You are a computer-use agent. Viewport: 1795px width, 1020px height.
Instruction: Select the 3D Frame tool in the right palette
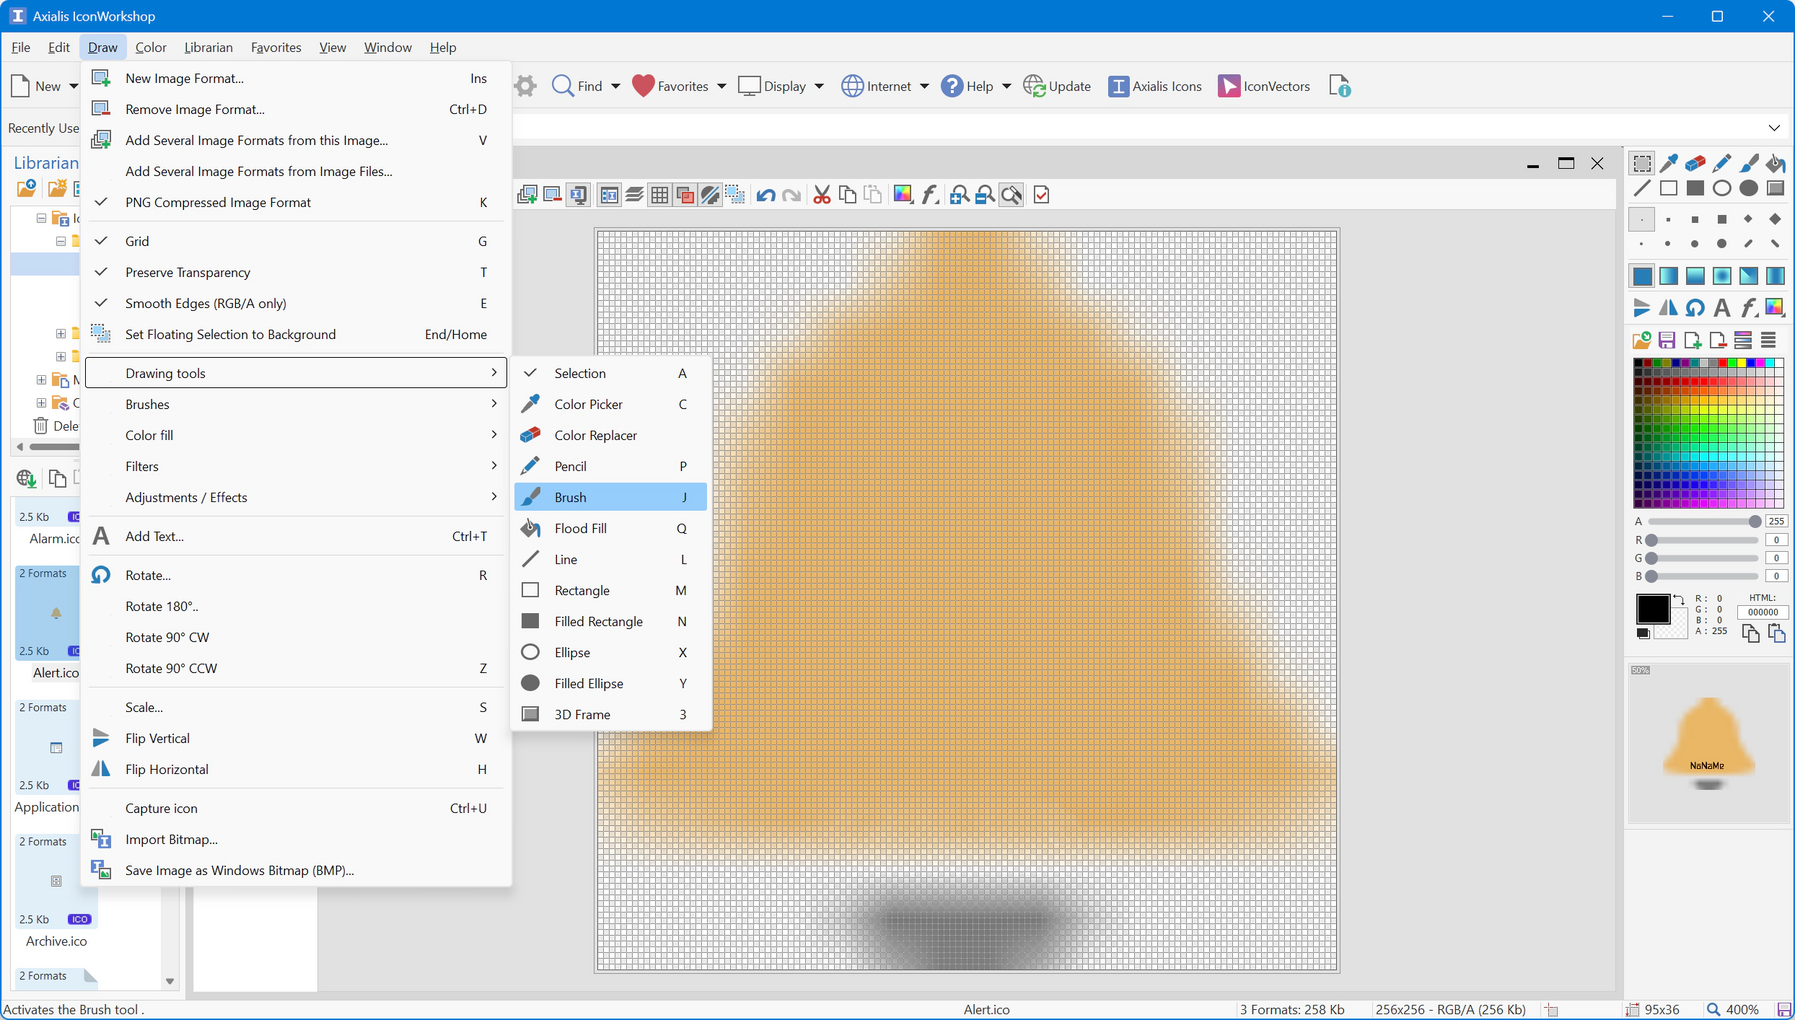(x=1775, y=188)
